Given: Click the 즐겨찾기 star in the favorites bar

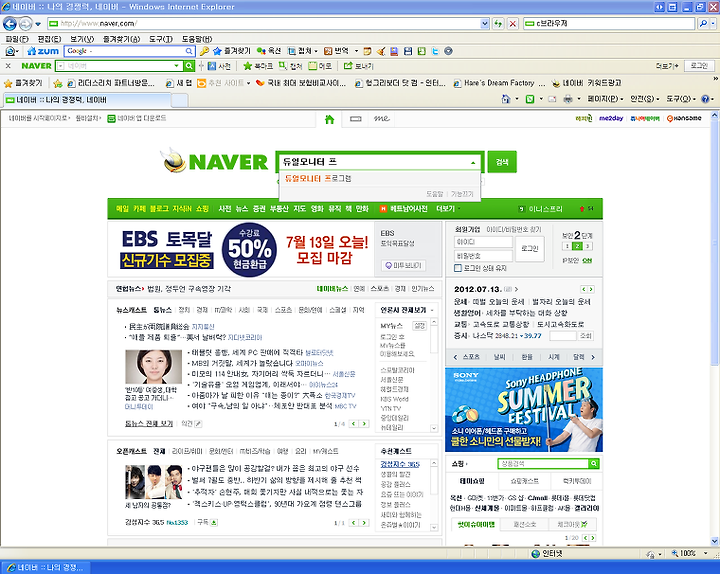Looking at the screenshot, I should click(8, 83).
